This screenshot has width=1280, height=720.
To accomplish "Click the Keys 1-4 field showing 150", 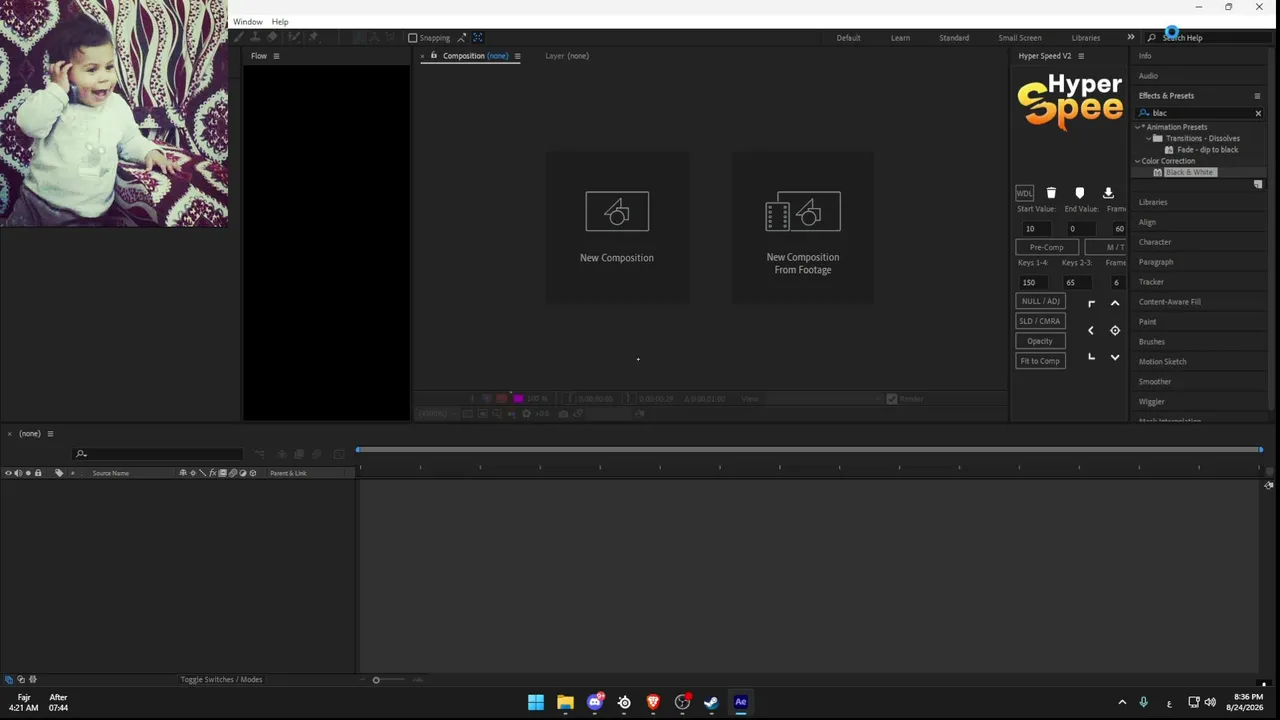I will point(1032,282).
